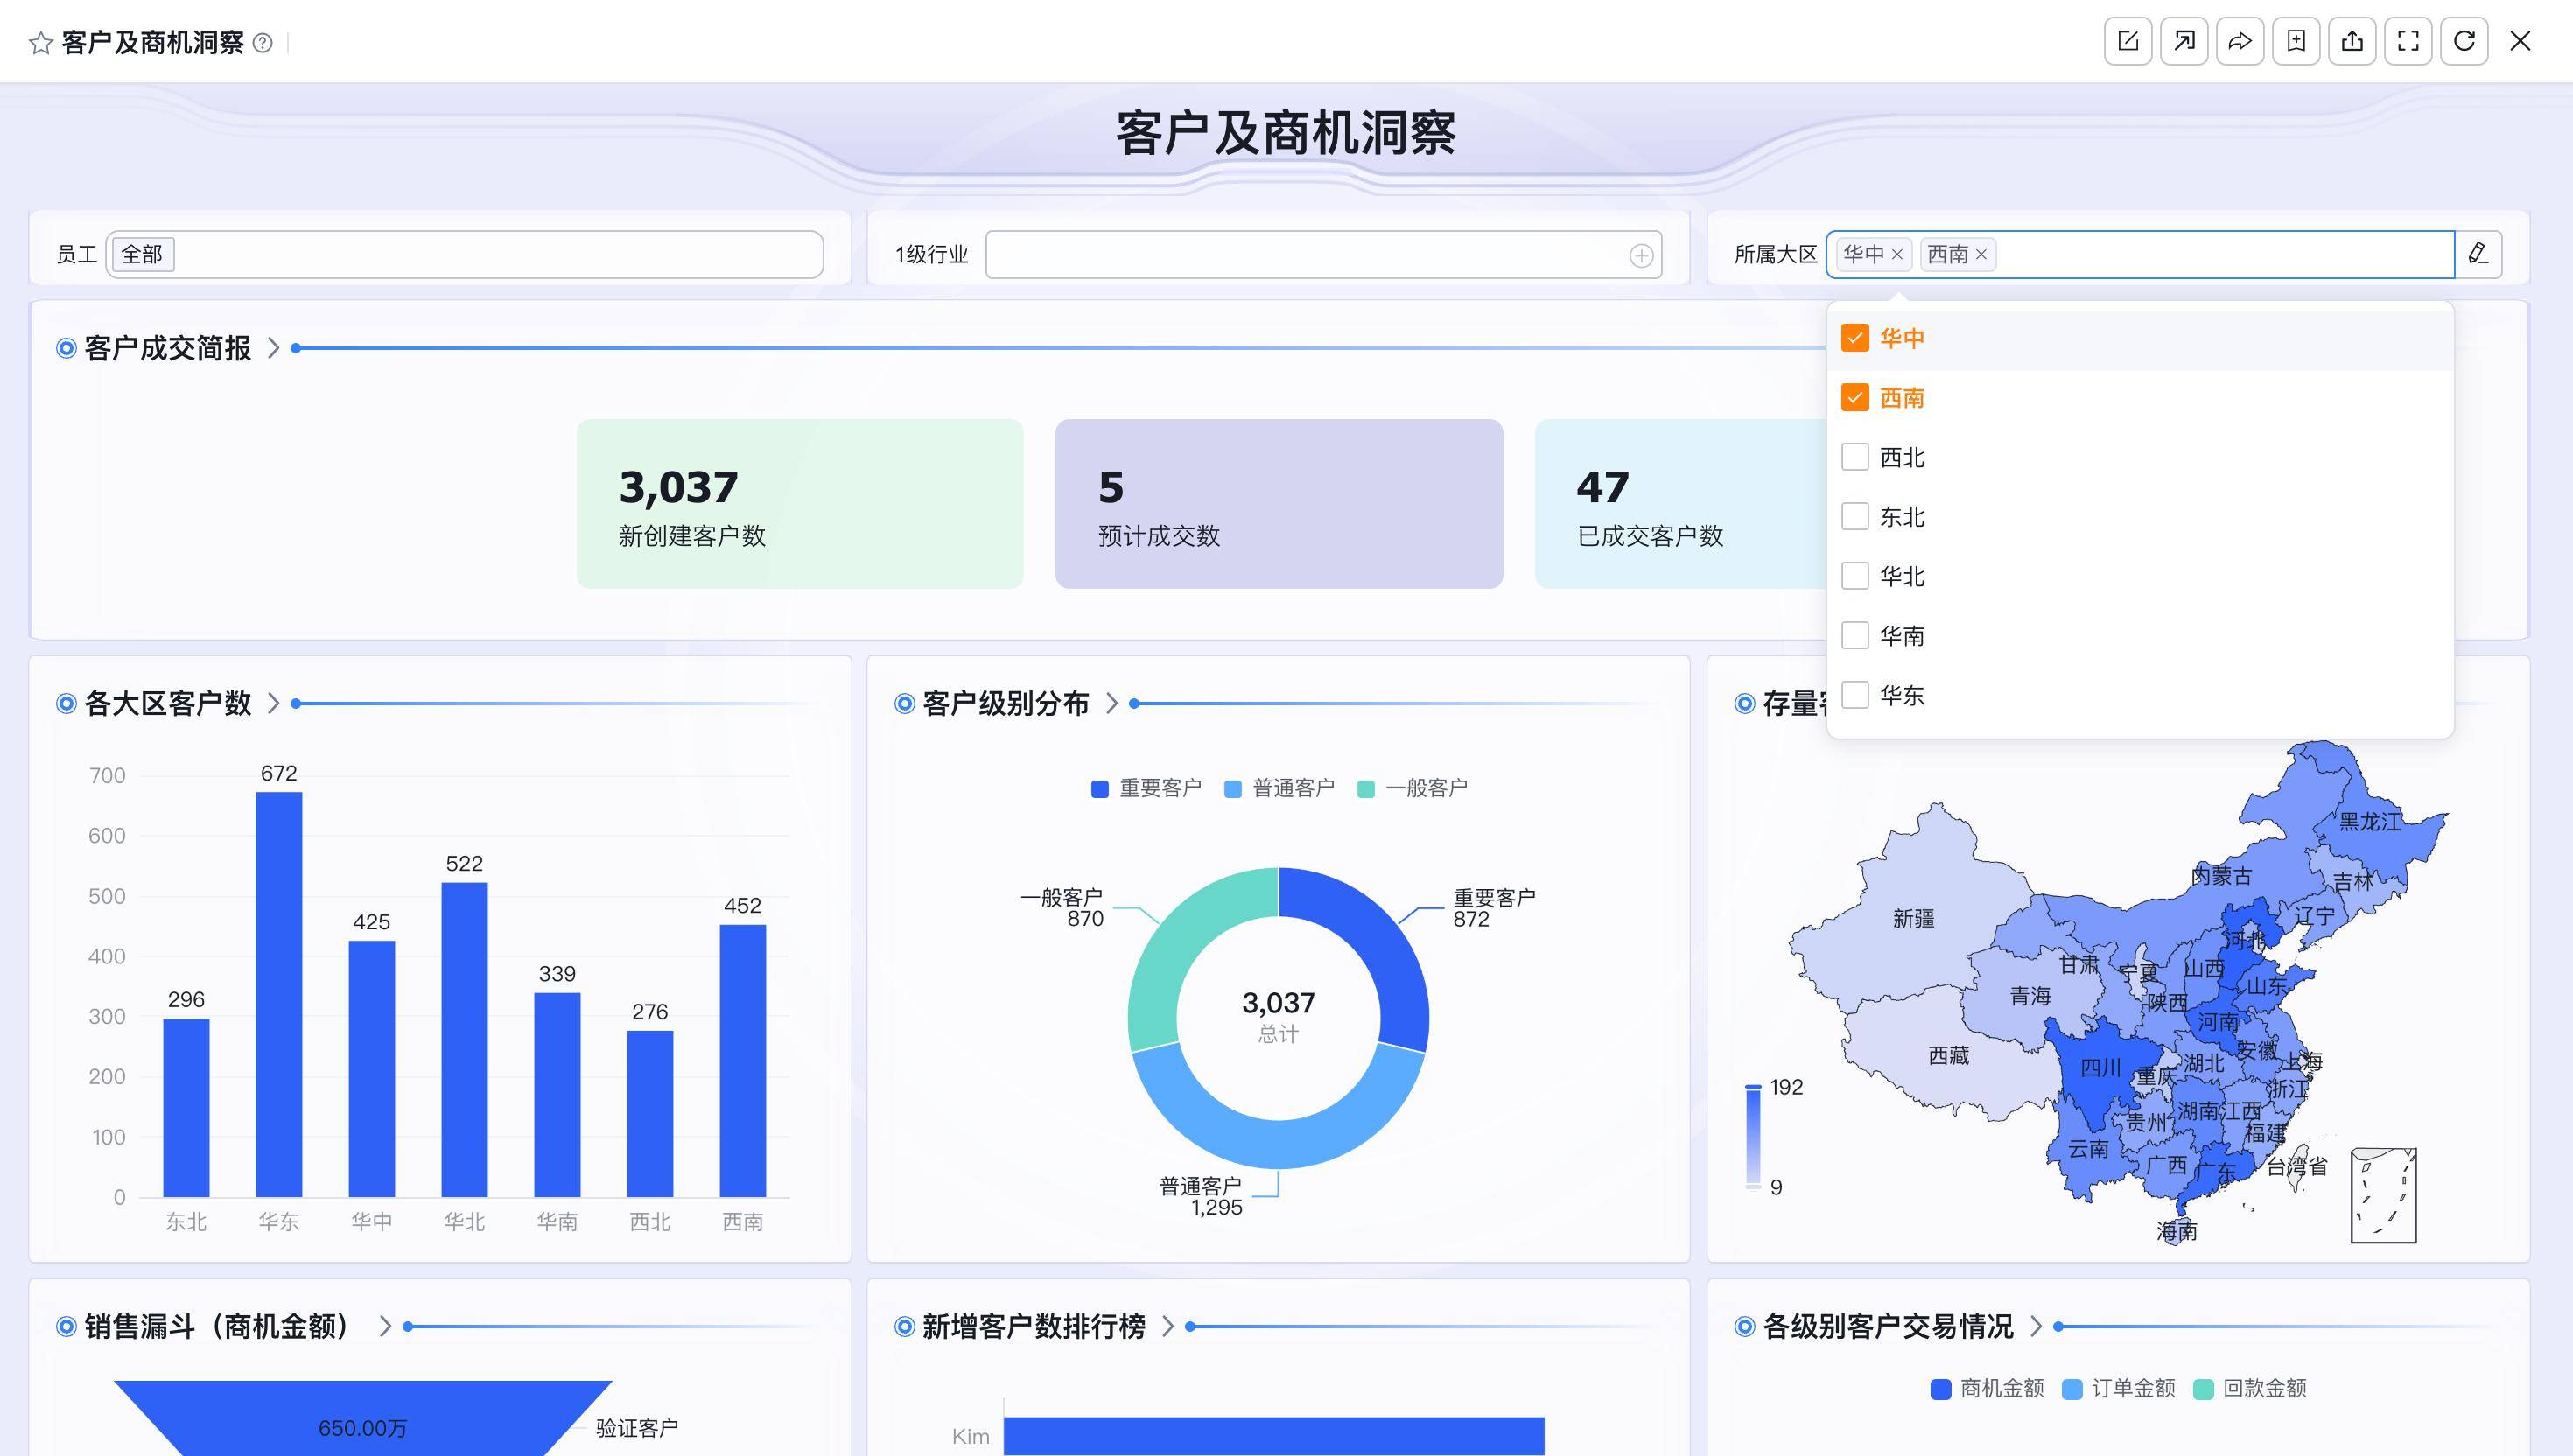Click the plus icon in 1级行业 field
The width and height of the screenshot is (2573, 1456).
[1641, 256]
